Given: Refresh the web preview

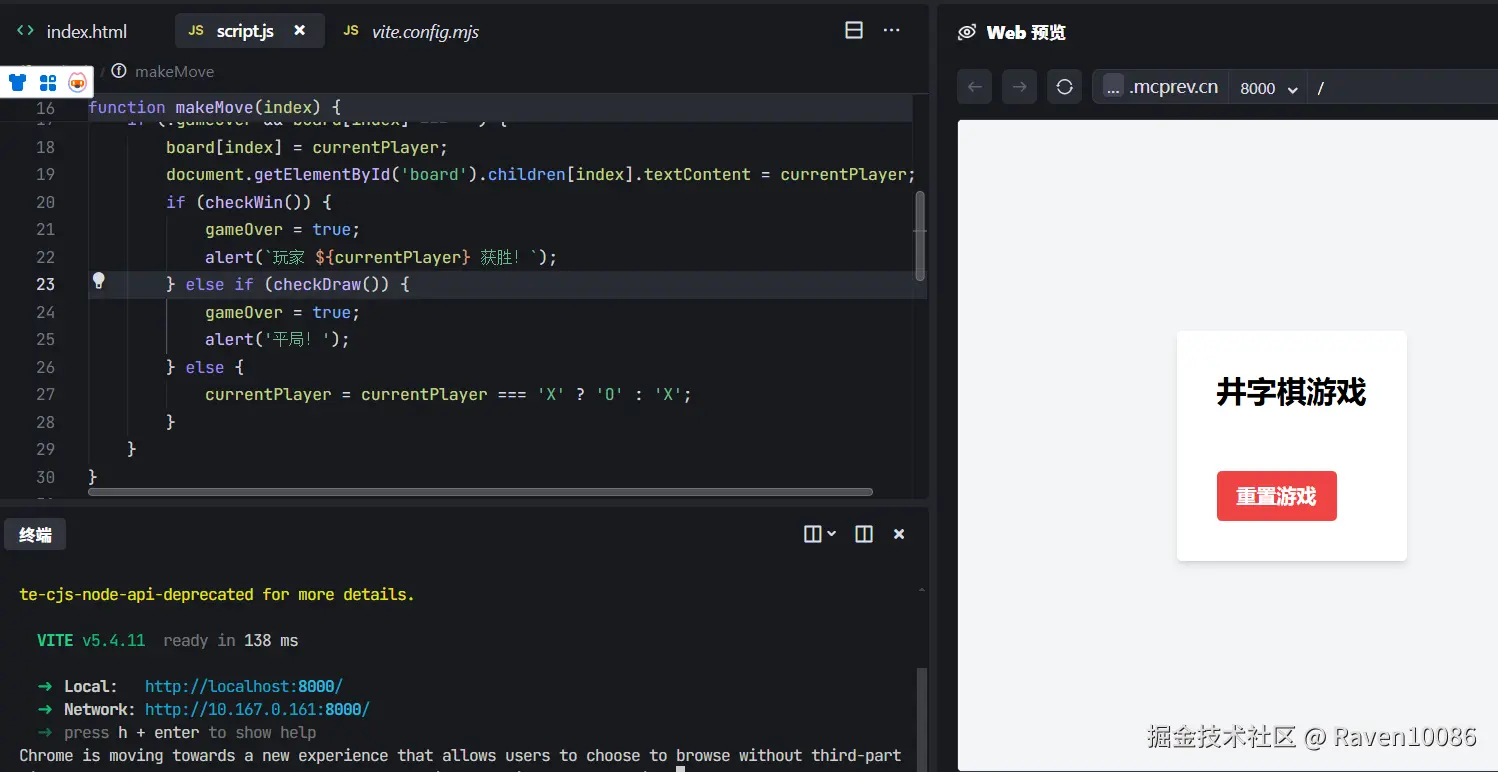Looking at the screenshot, I should point(1064,87).
